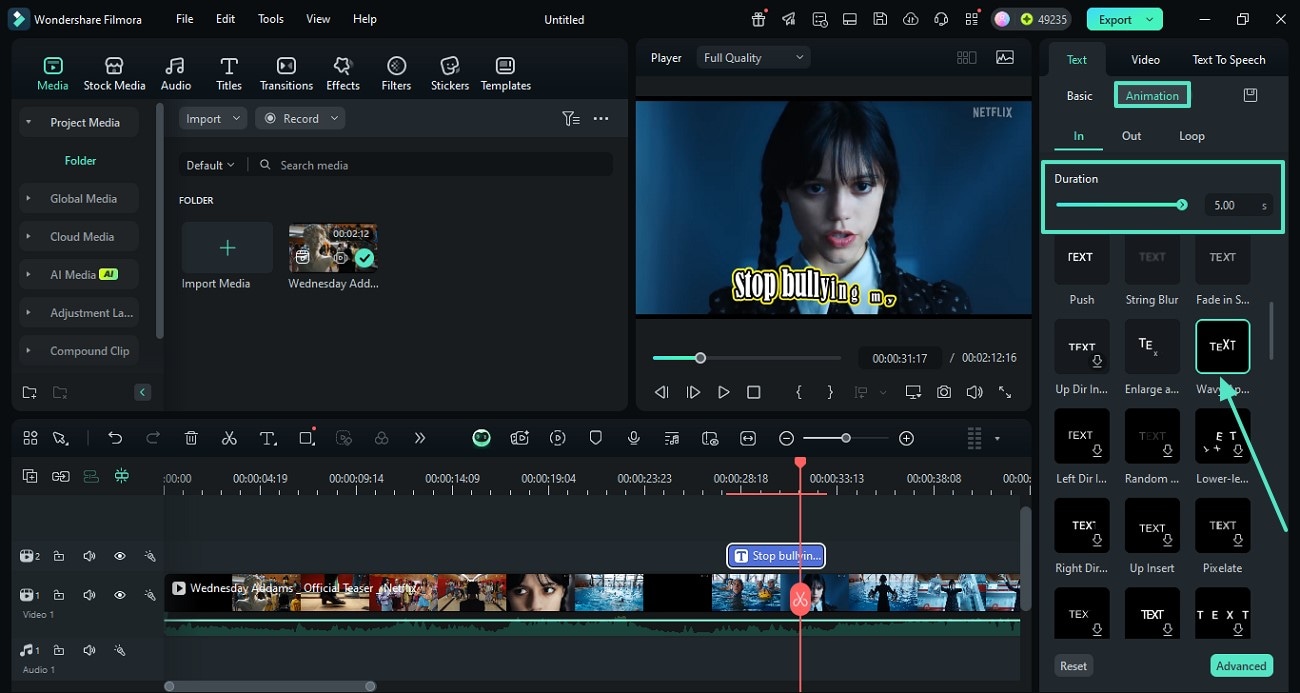The height and width of the screenshot is (693, 1300).
Task: Open the File menu
Action: point(185,19)
